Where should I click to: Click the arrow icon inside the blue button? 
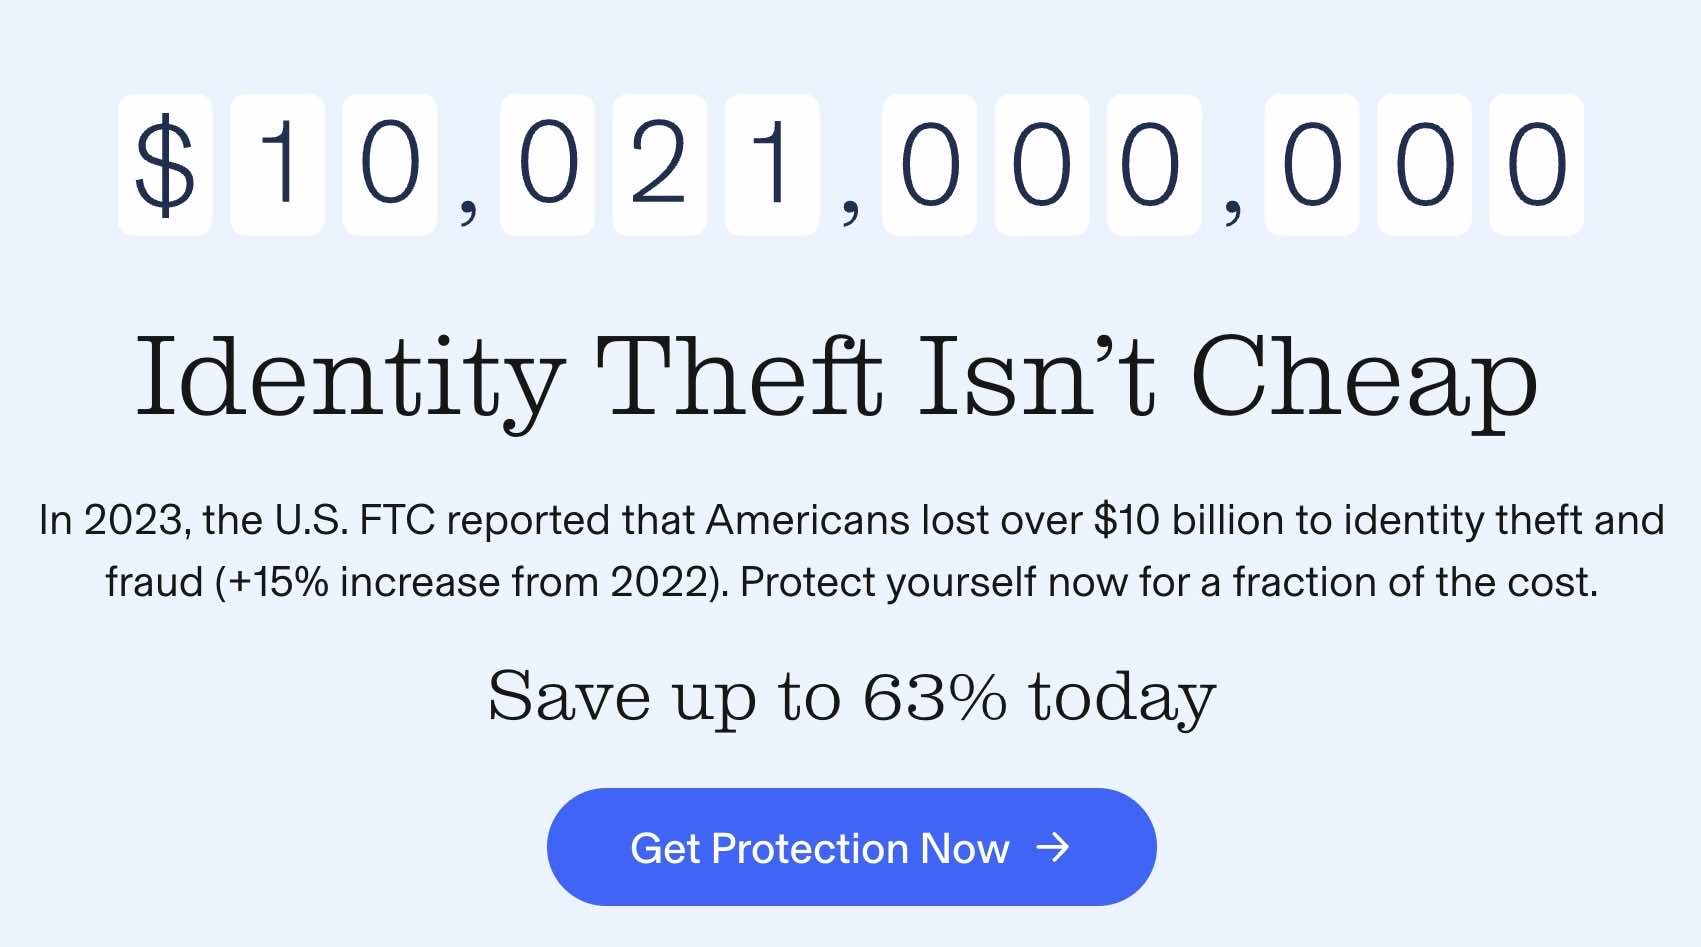pos(1053,848)
